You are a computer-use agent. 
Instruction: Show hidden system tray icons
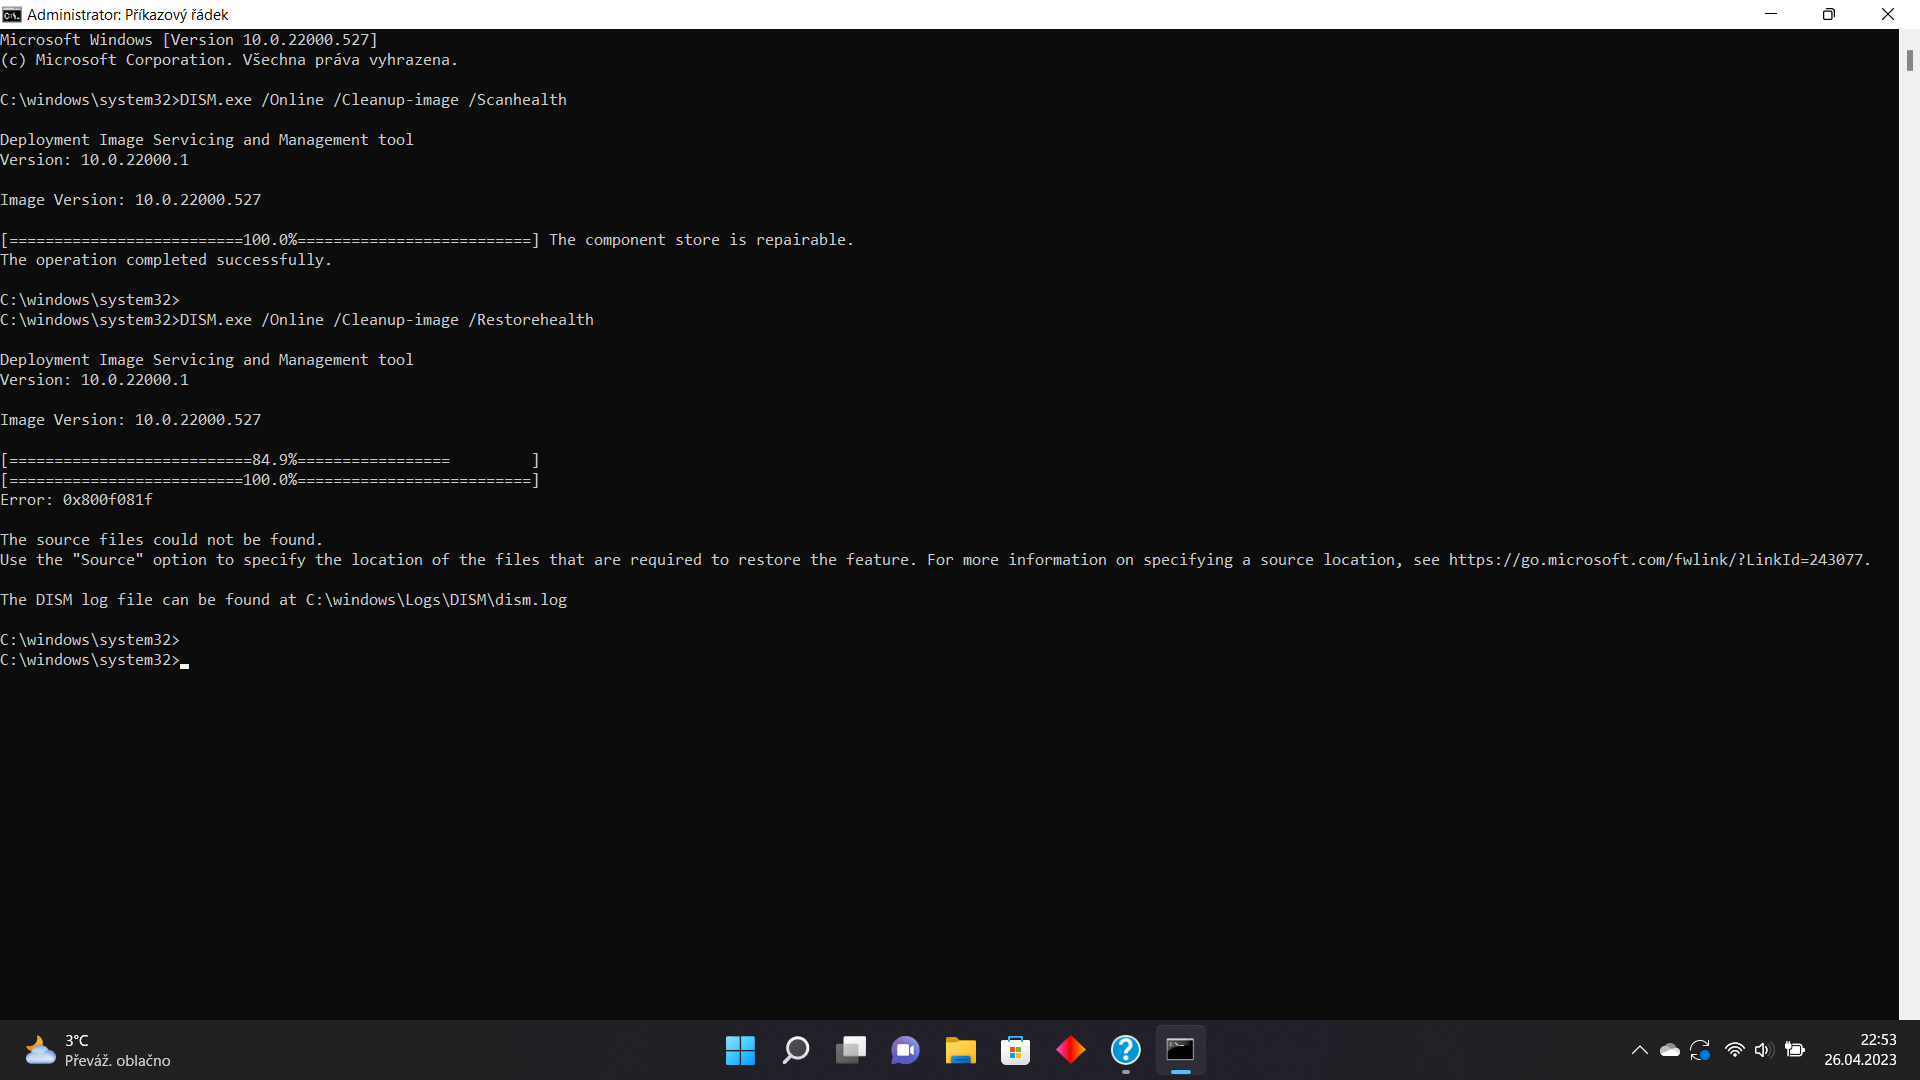tap(1640, 1050)
